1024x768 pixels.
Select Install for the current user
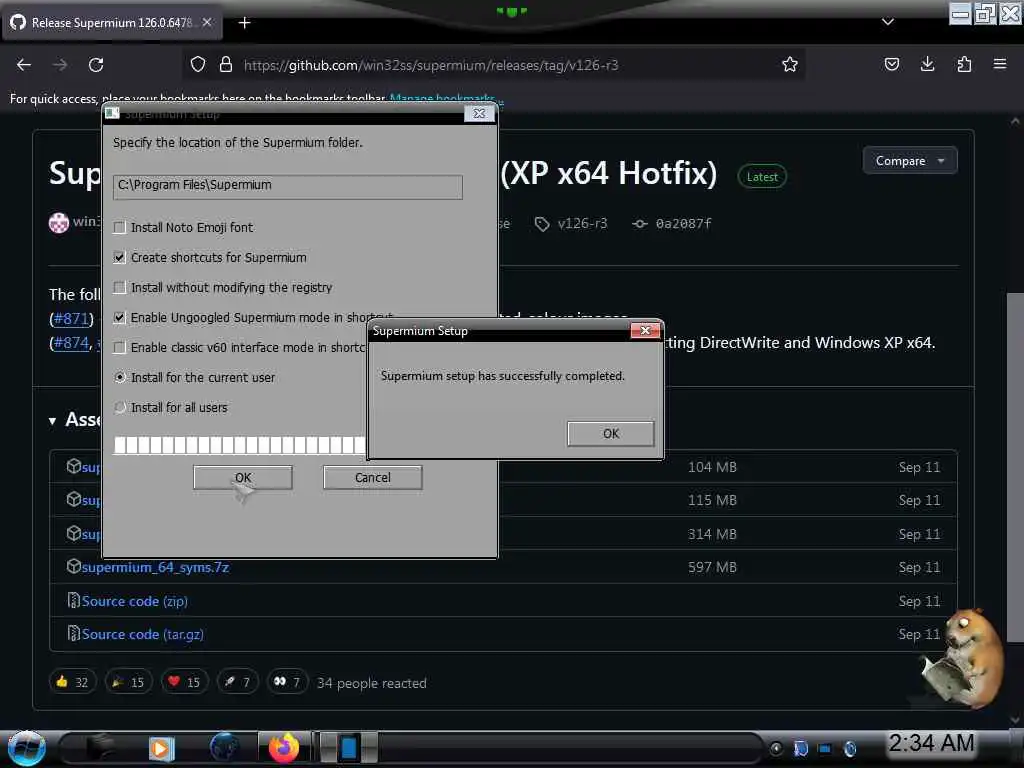pyautogui.click(x=120, y=377)
